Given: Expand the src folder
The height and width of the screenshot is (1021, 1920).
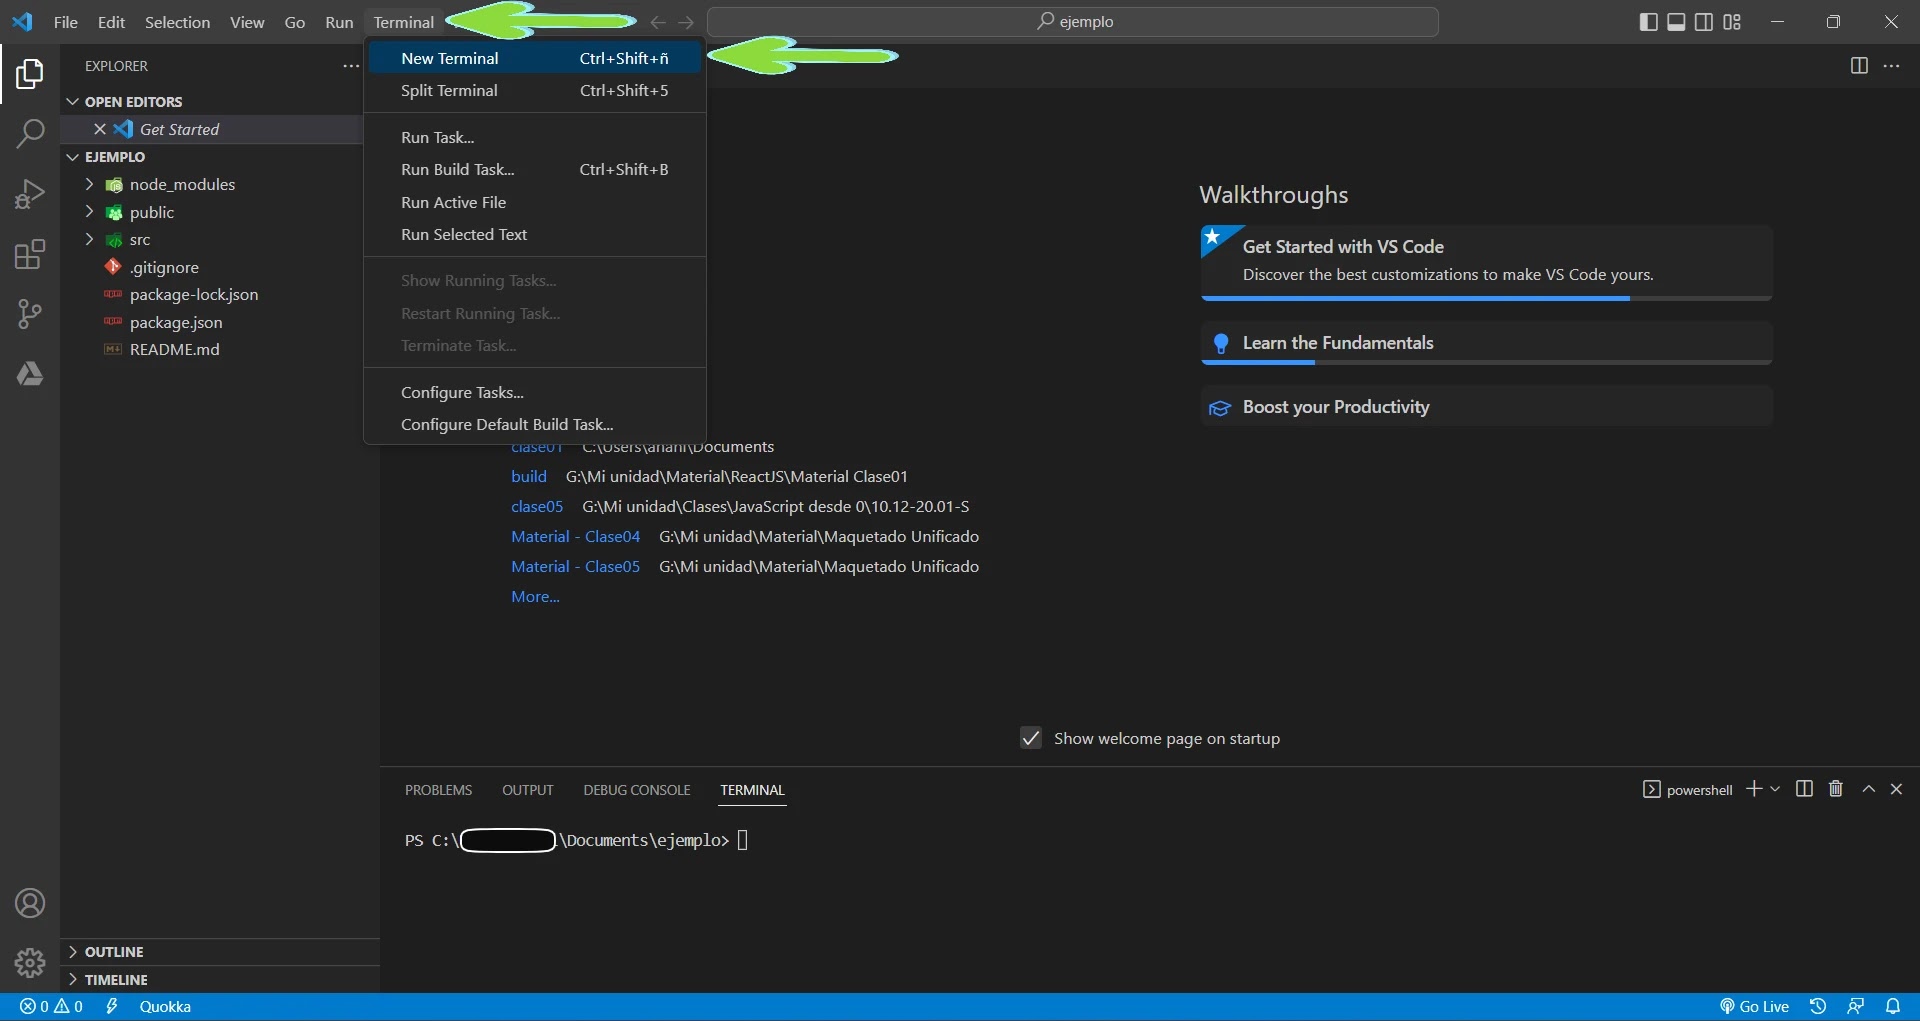Looking at the screenshot, I should (89, 239).
